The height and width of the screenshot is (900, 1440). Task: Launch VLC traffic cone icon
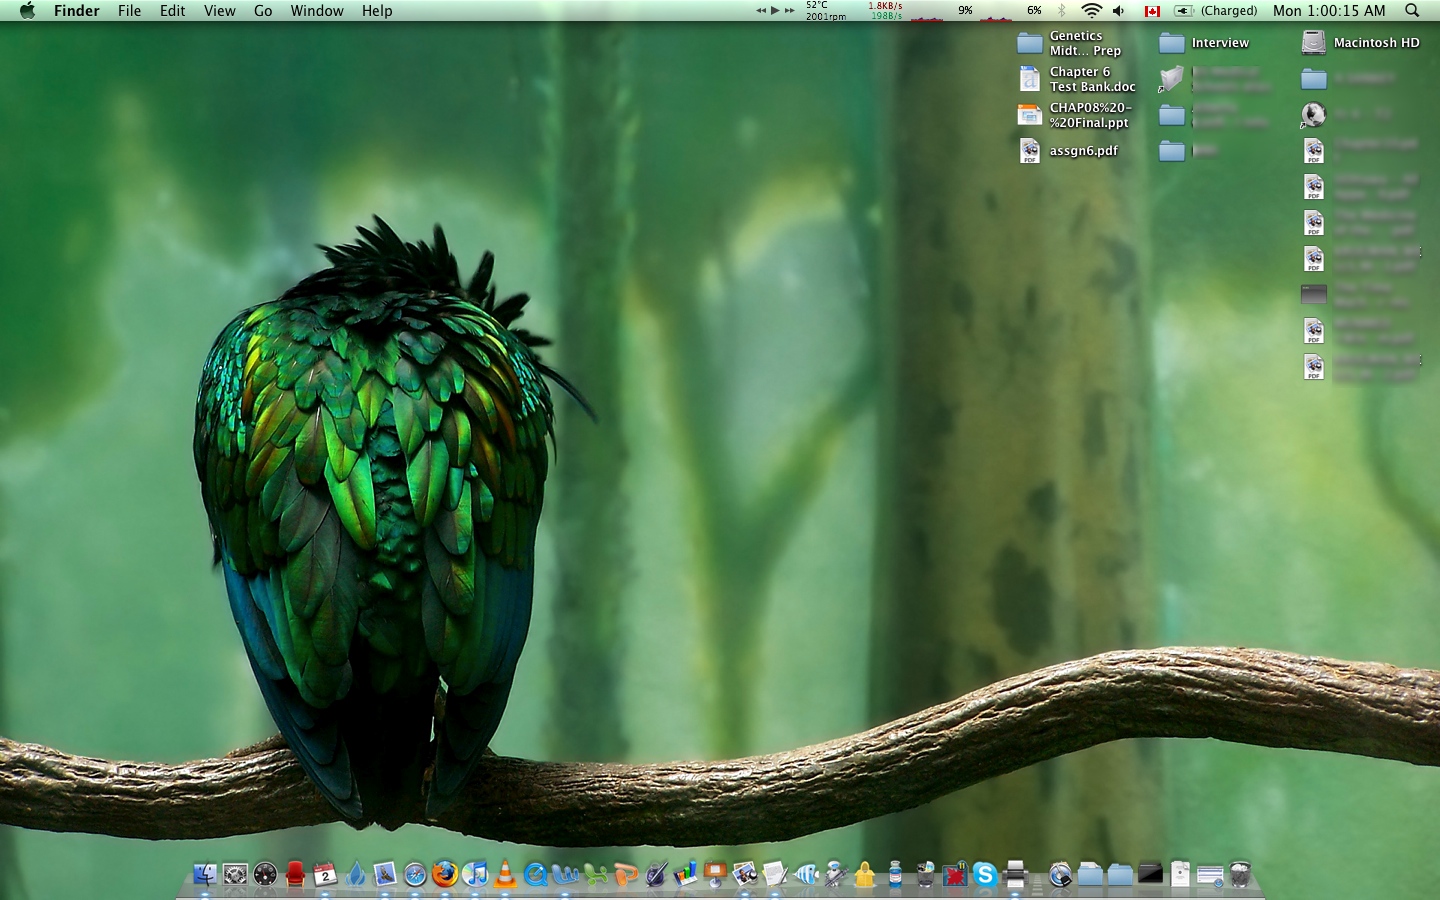(x=505, y=874)
